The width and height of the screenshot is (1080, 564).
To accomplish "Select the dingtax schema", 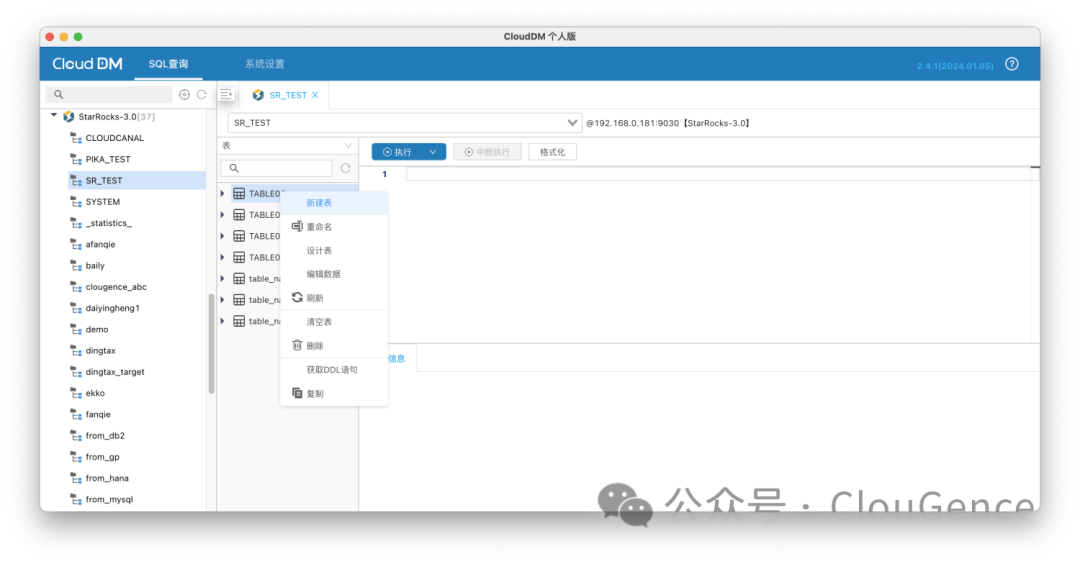I will pos(100,351).
